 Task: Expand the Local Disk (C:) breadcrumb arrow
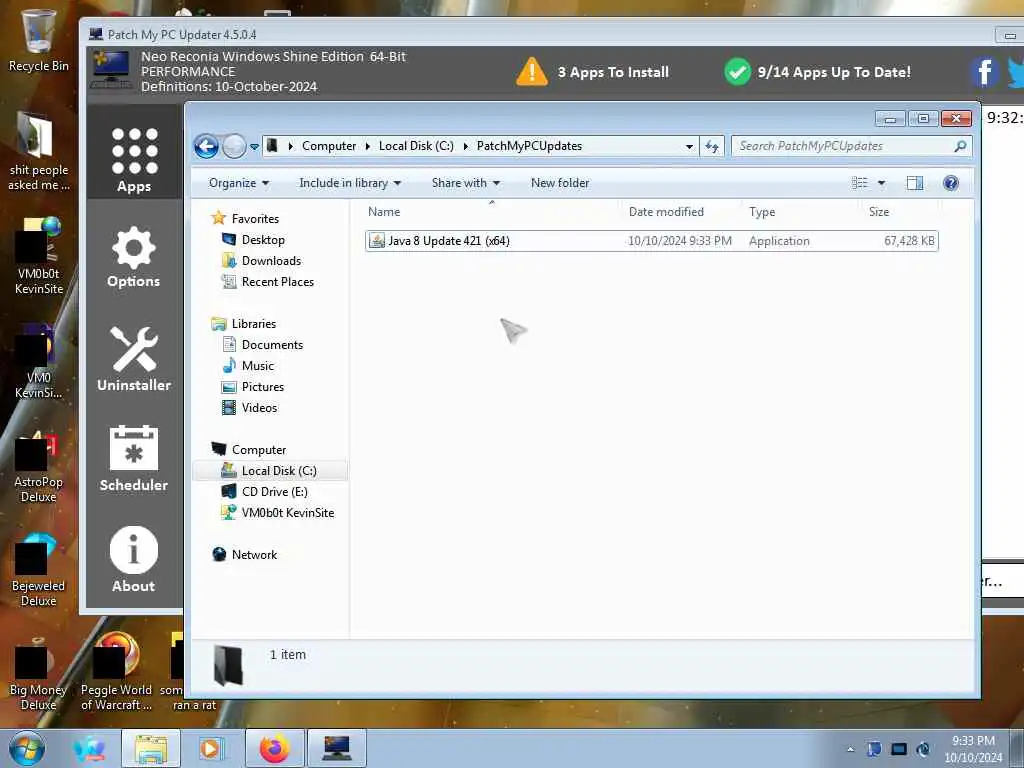[466, 146]
